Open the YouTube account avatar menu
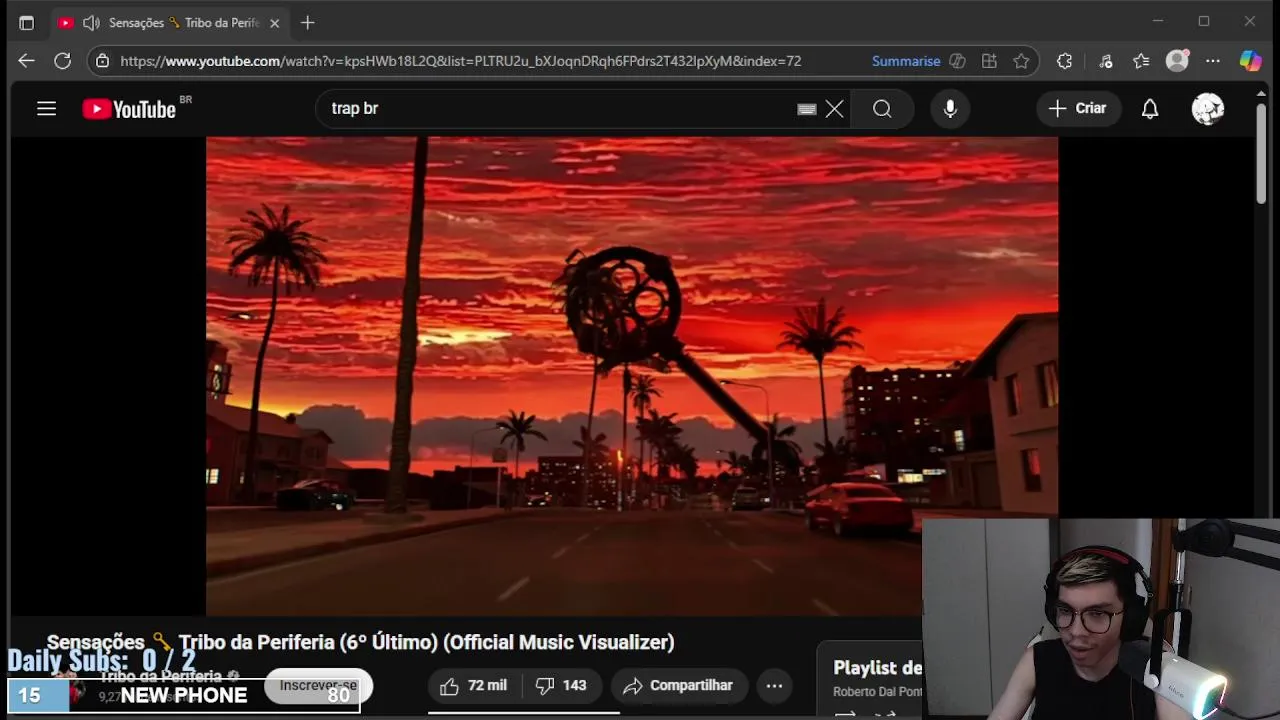Viewport: 1280px width, 720px height. 1208,109
